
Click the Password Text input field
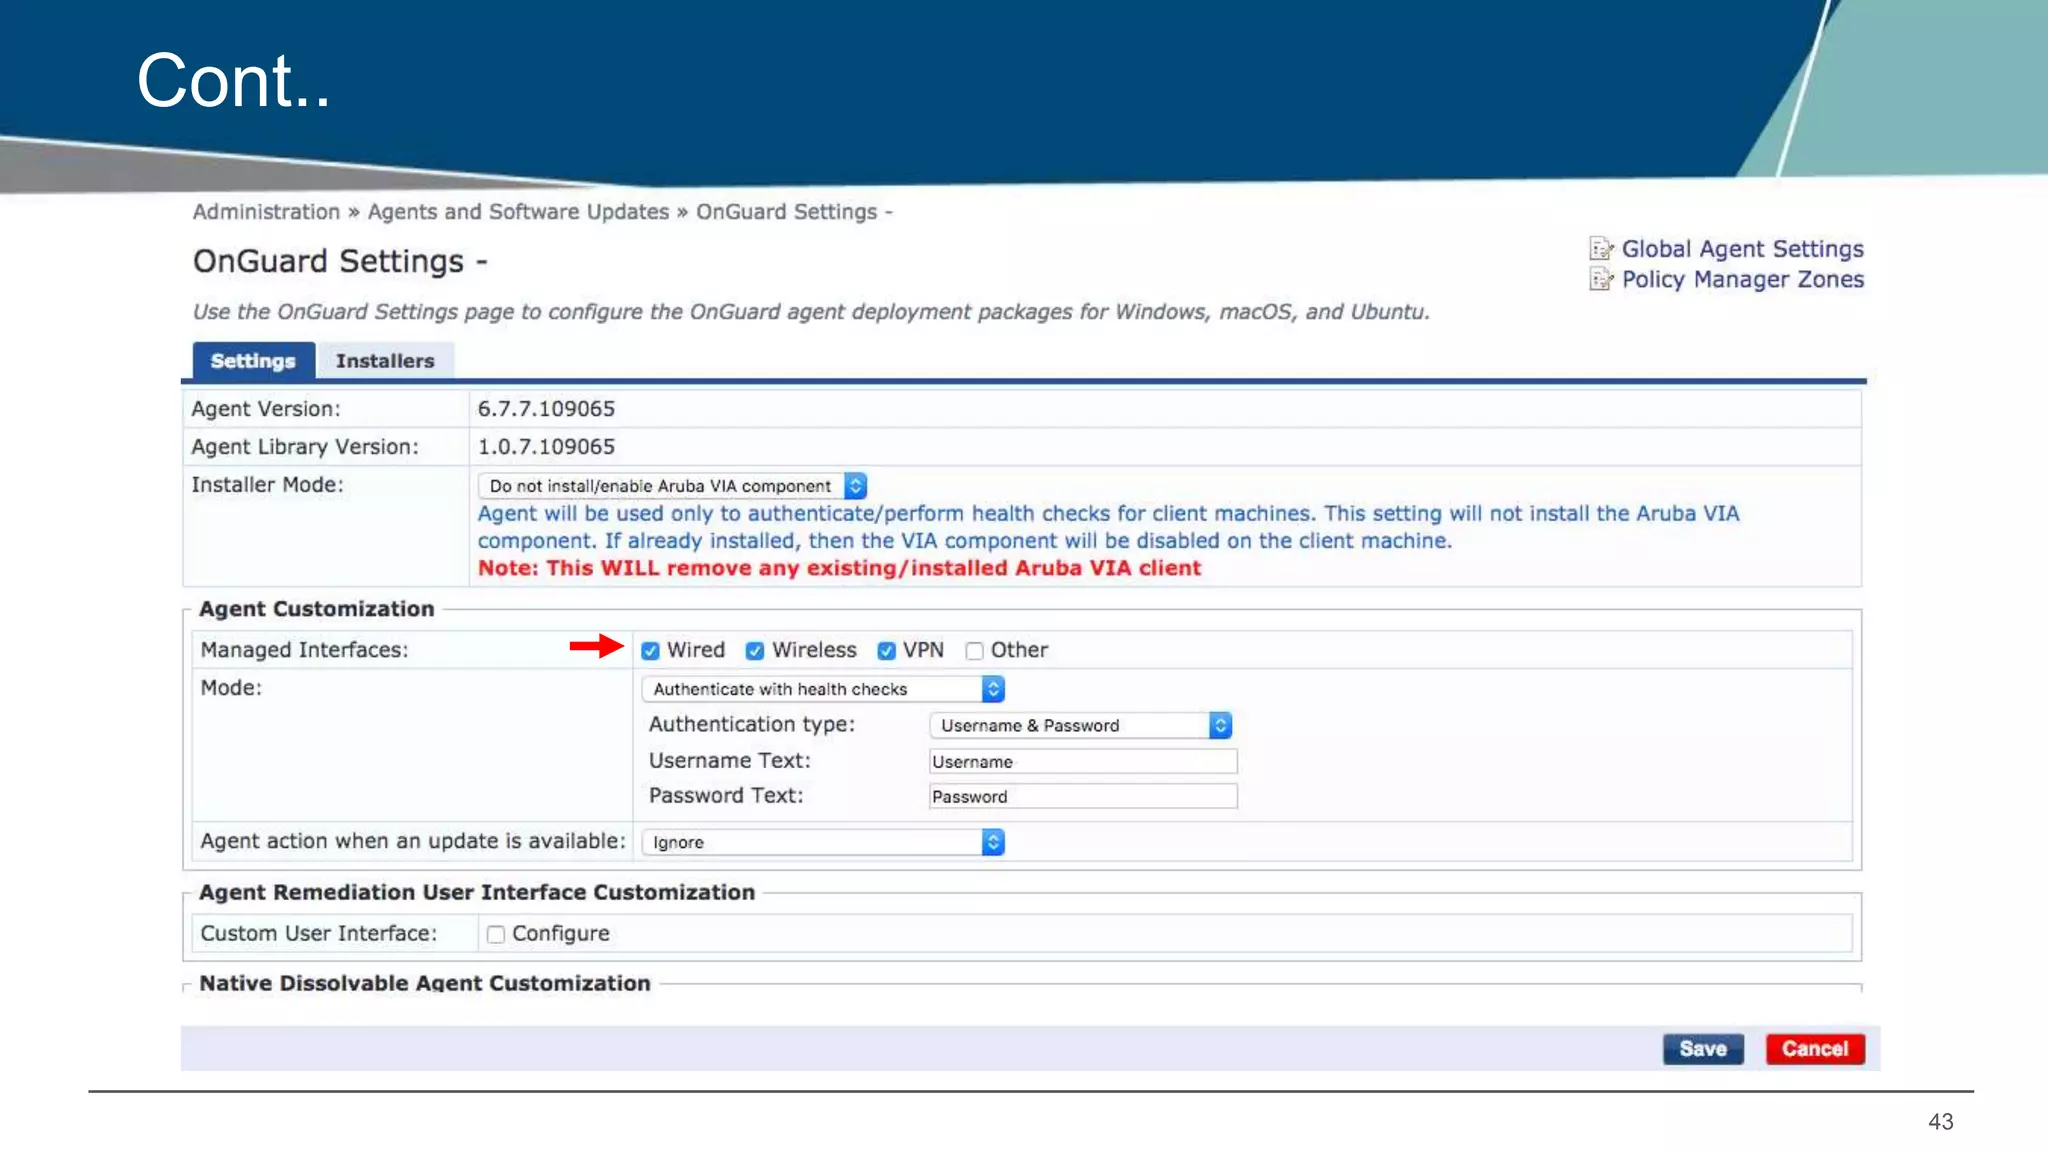(x=1083, y=797)
